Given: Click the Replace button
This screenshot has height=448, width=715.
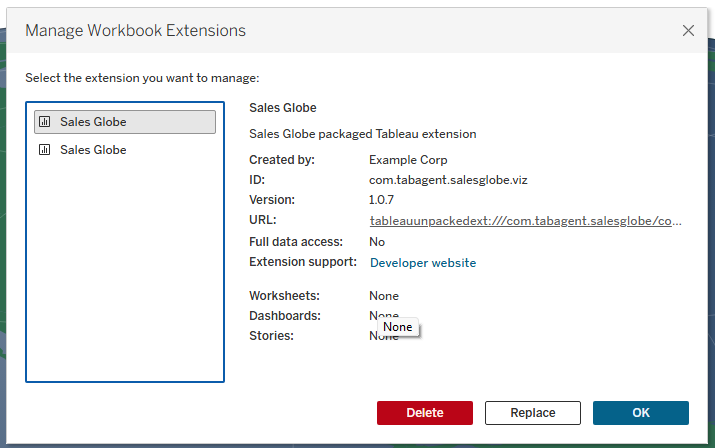Looking at the screenshot, I should [533, 413].
